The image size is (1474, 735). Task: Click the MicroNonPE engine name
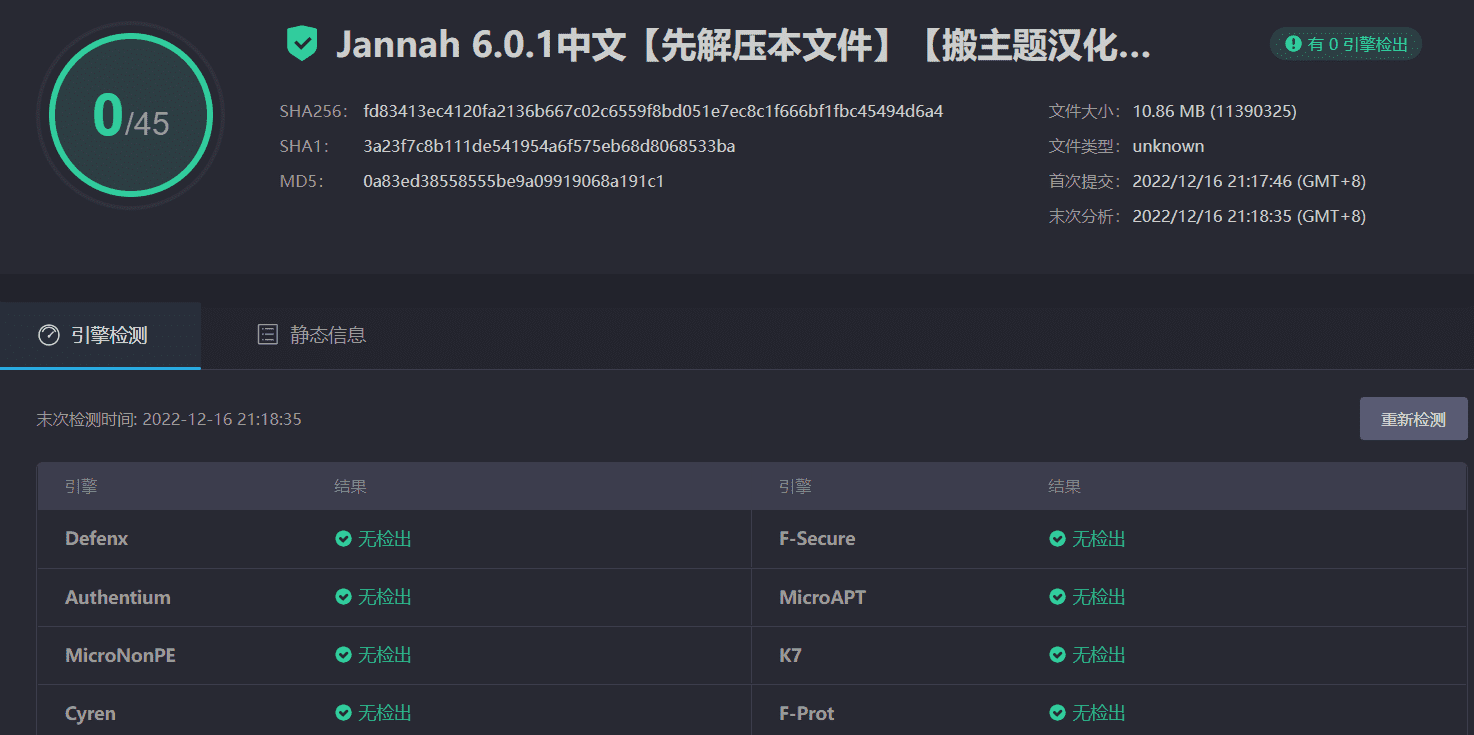pos(120,655)
